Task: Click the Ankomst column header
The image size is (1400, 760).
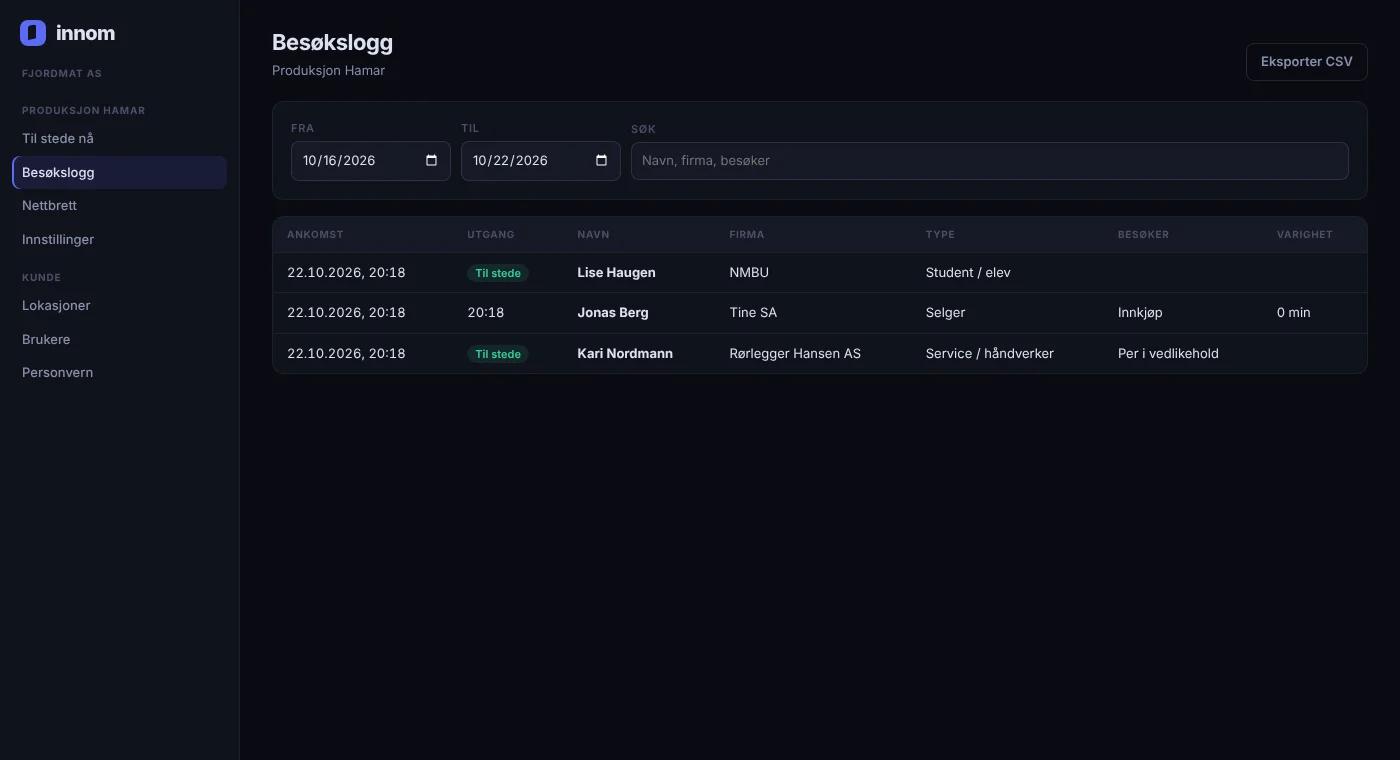Action: (x=315, y=235)
